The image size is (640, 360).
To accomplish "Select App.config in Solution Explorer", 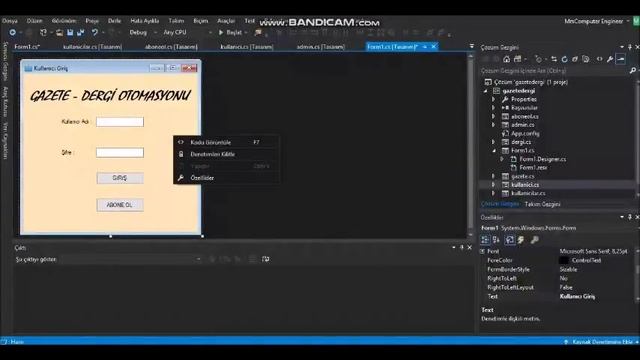I will pos(525,133).
